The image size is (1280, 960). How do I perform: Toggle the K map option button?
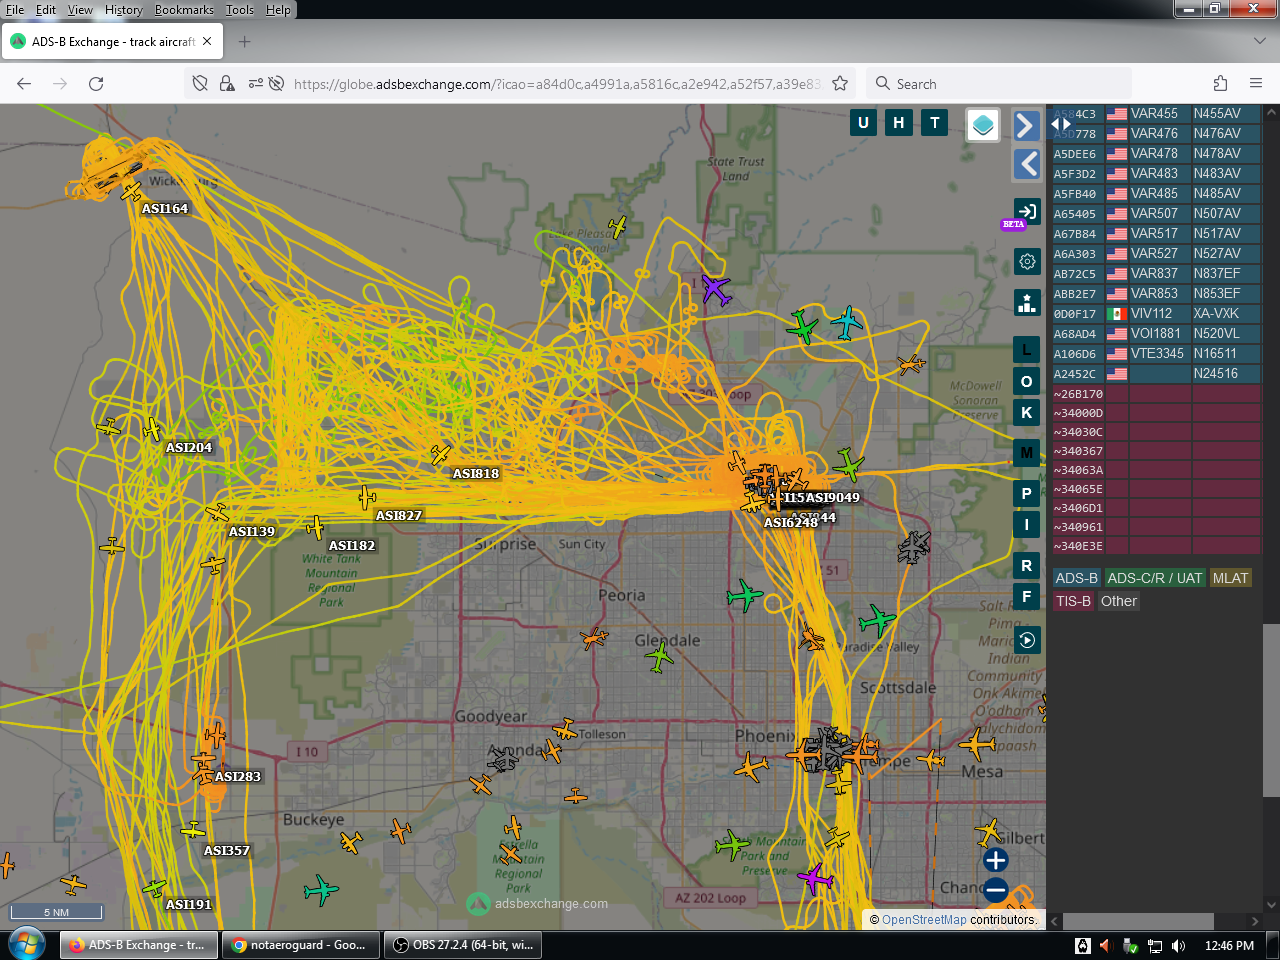(x=1027, y=412)
